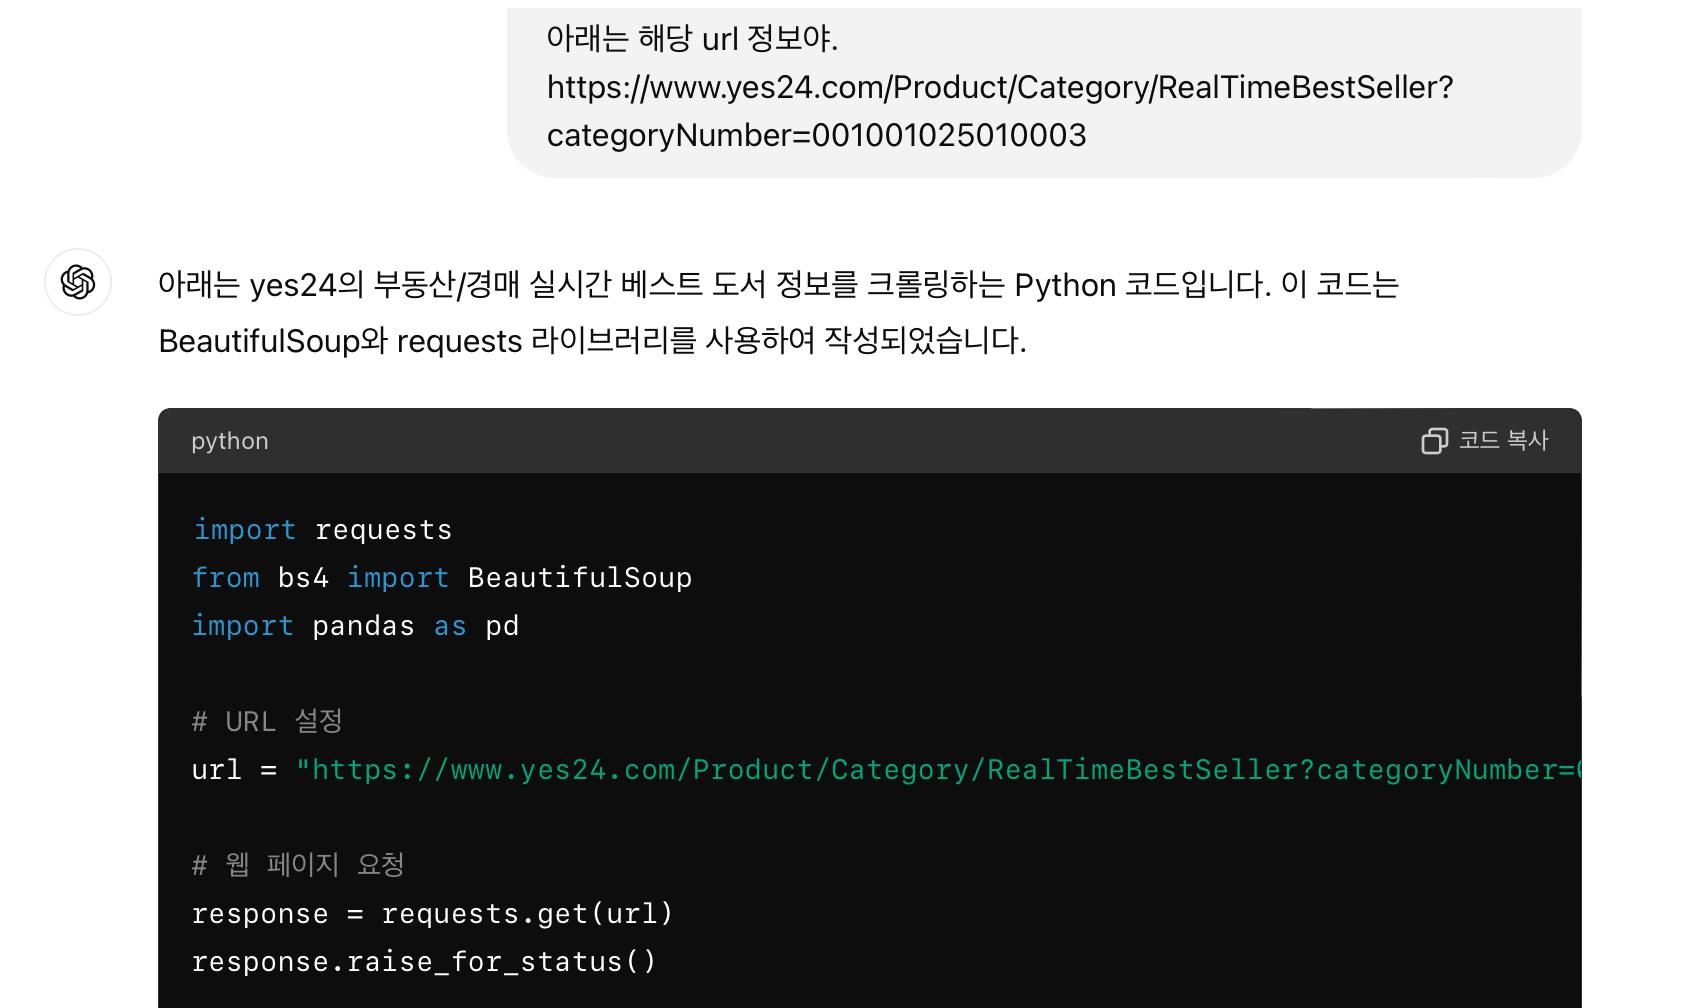The height and width of the screenshot is (1008, 1702).
Task: Click the 'import requests' code line
Action: click(x=322, y=530)
